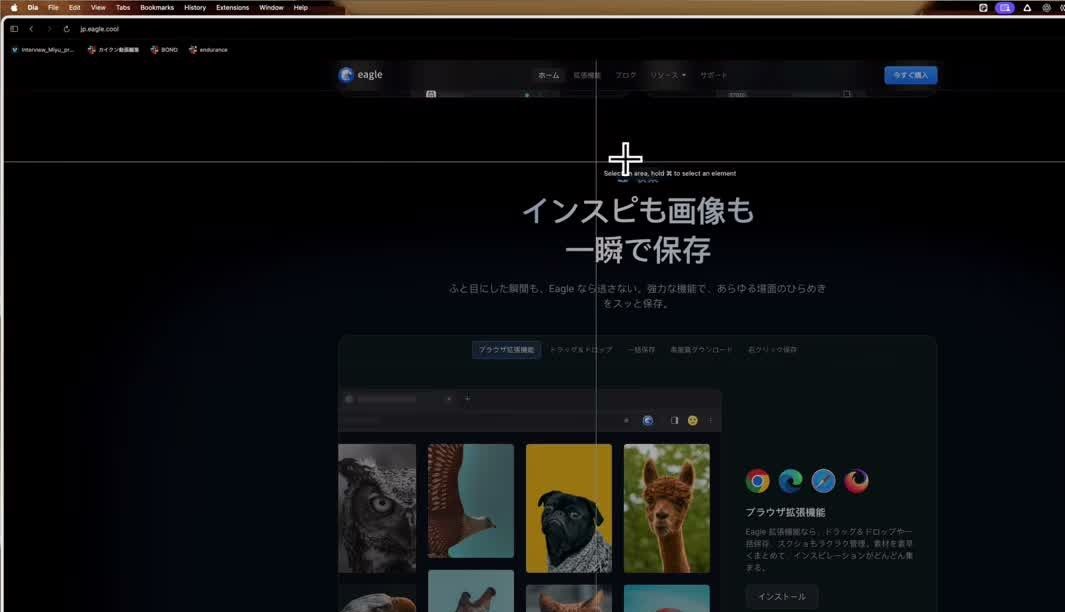1065x612 pixels.
Task: Go back with the back arrow
Action: point(31,29)
